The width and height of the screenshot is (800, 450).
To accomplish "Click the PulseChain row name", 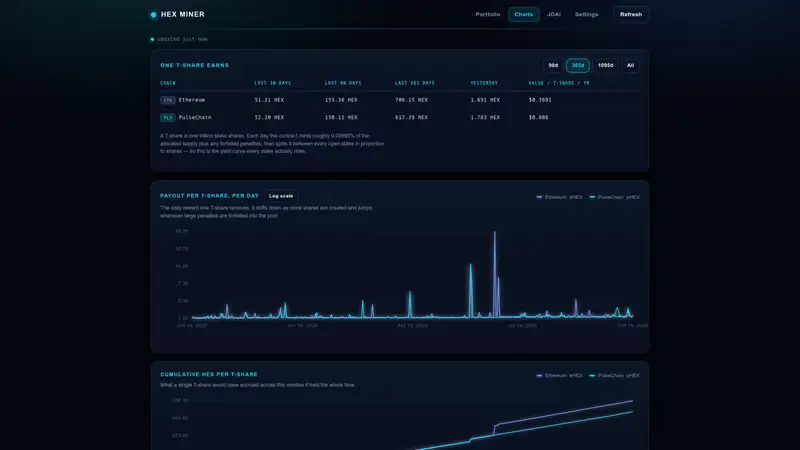I will click(195, 117).
